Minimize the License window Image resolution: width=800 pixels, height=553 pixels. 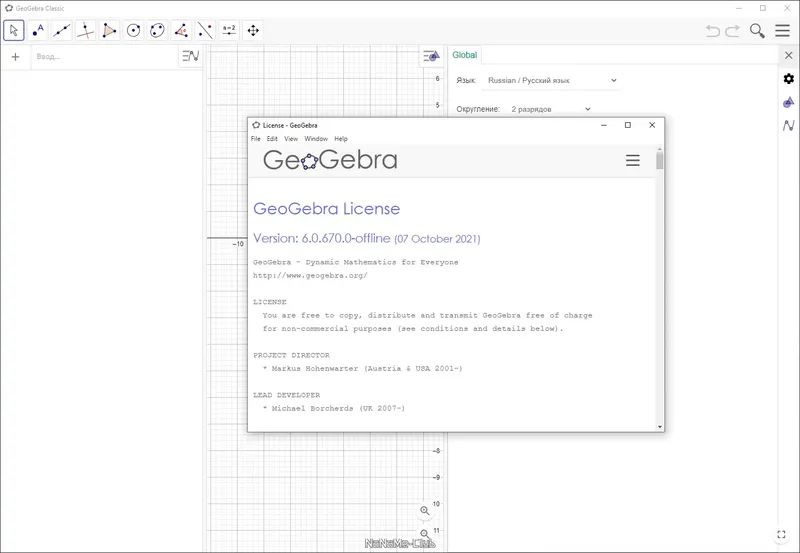(x=604, y=125)
